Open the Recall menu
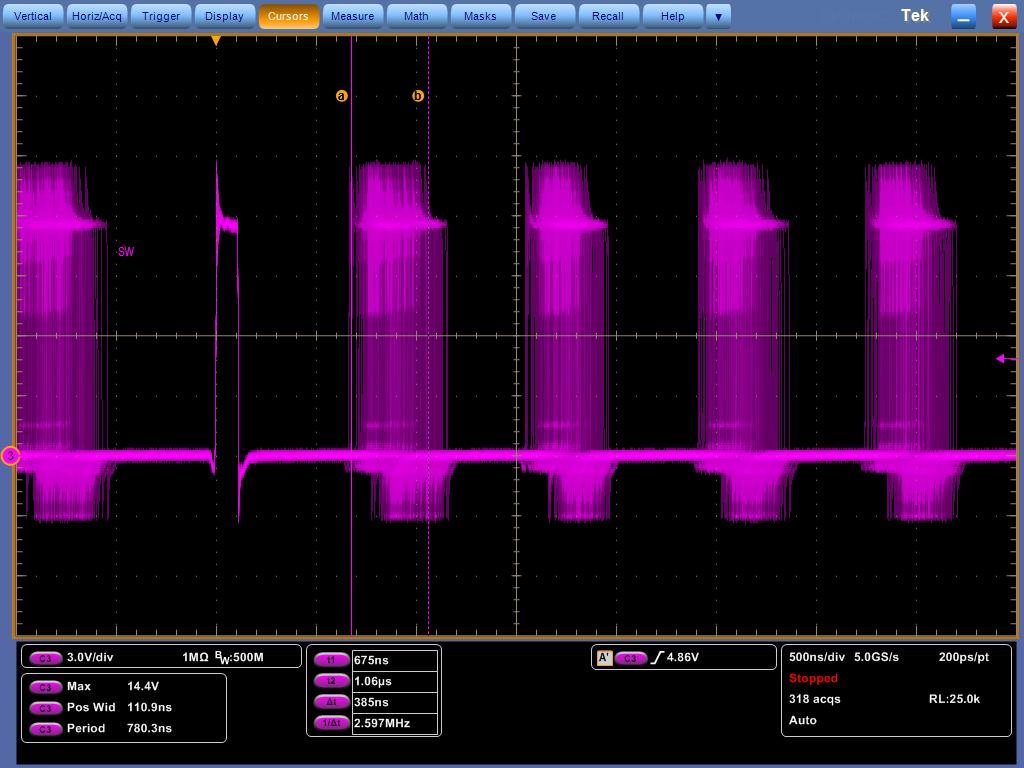1024x768 pixels. point(608,16)
